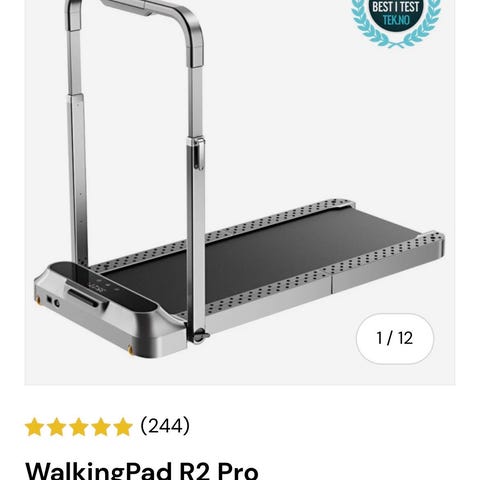The image size is (480, 480).
Task: Open the Best i Test Tek.no badge
Action: tap(396, 20)
